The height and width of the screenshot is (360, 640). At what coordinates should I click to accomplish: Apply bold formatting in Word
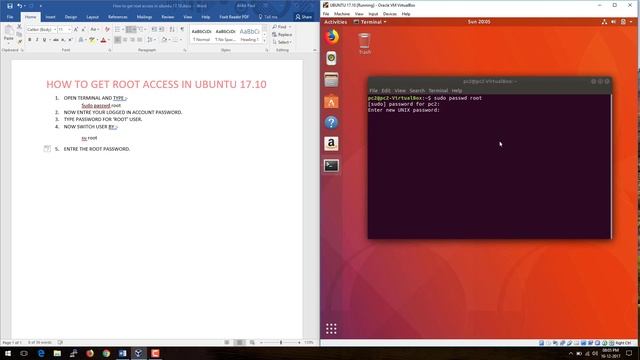(29, 40)
